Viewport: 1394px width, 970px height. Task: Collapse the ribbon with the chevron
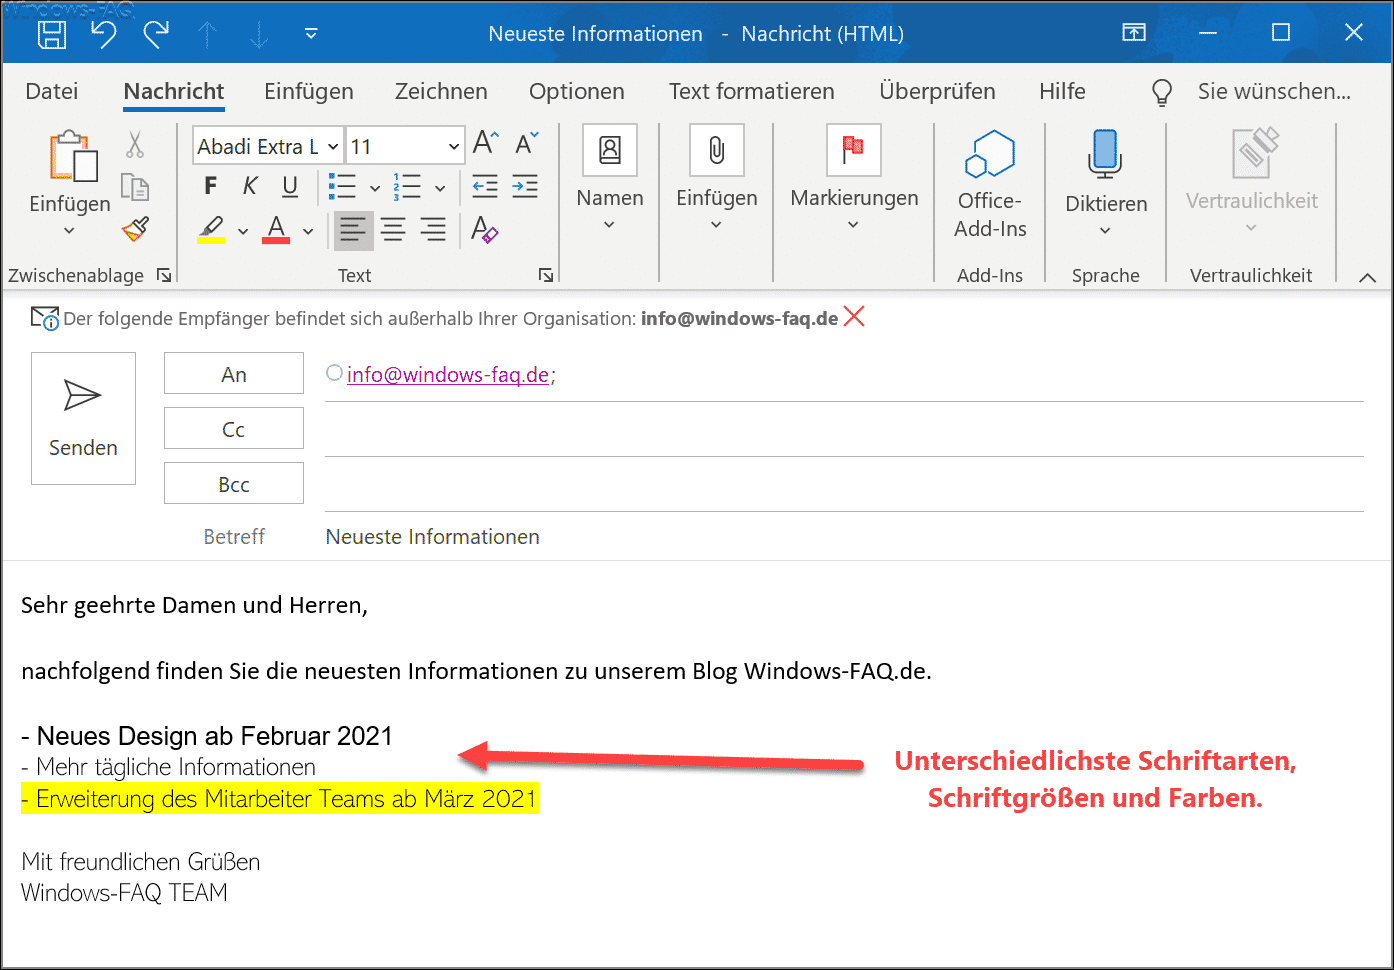[1368, 277]
